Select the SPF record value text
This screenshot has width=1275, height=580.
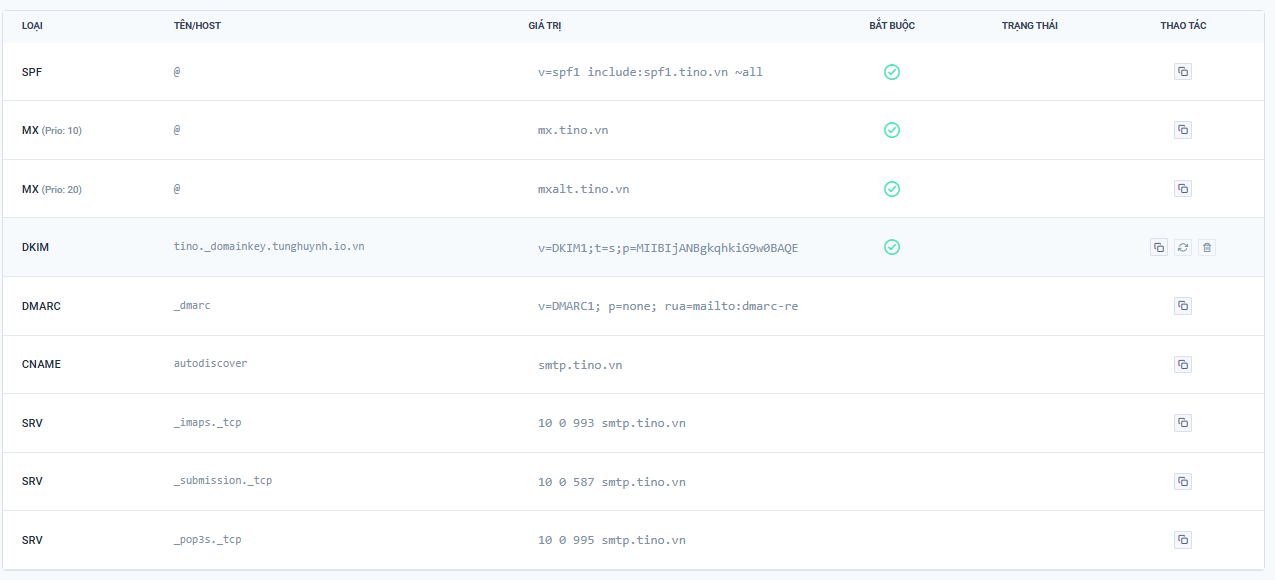[x=648, y=71]
